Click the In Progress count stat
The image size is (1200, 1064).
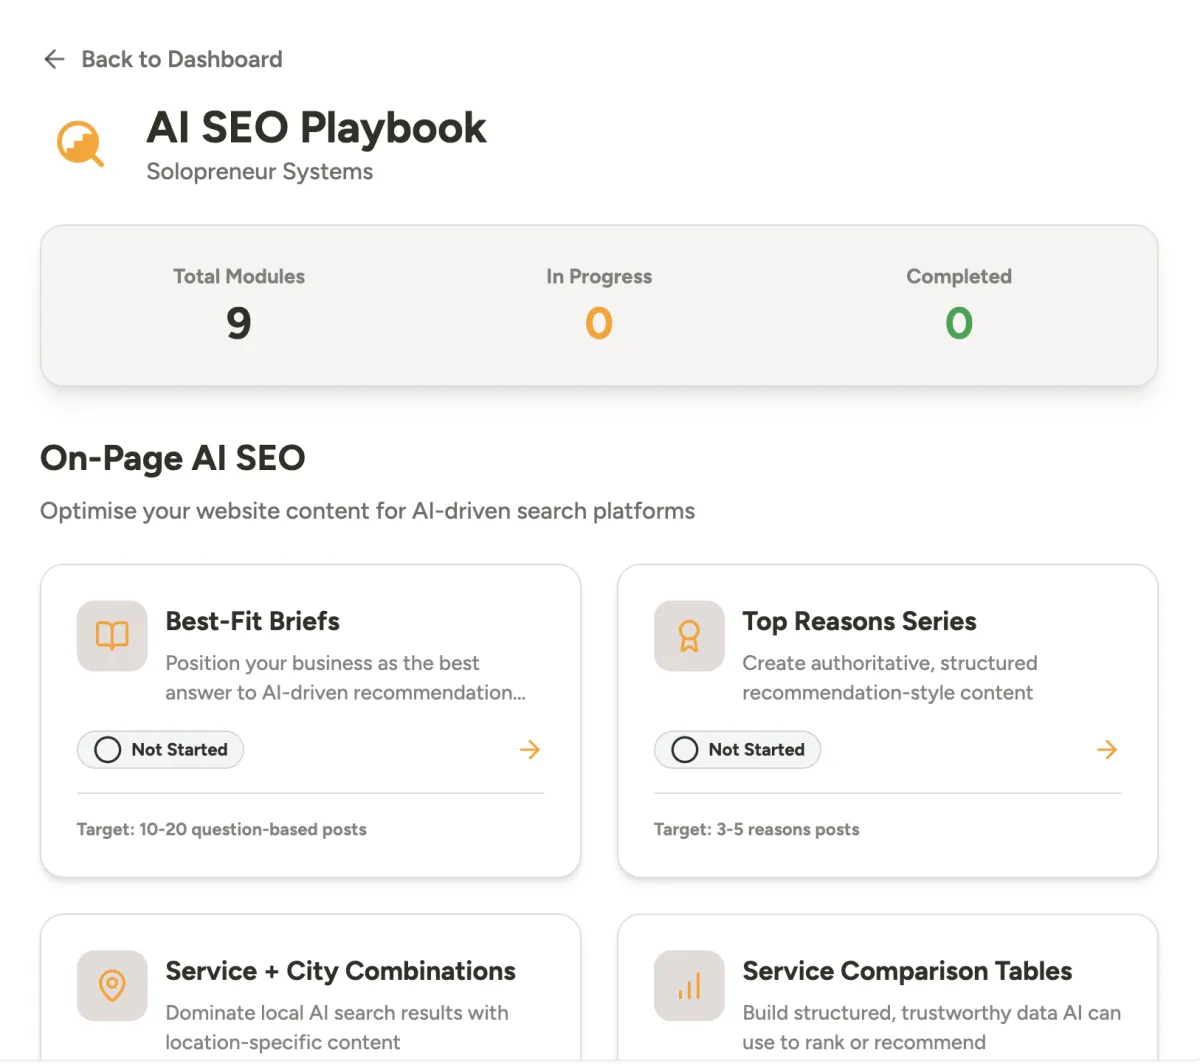click(598, 323)
